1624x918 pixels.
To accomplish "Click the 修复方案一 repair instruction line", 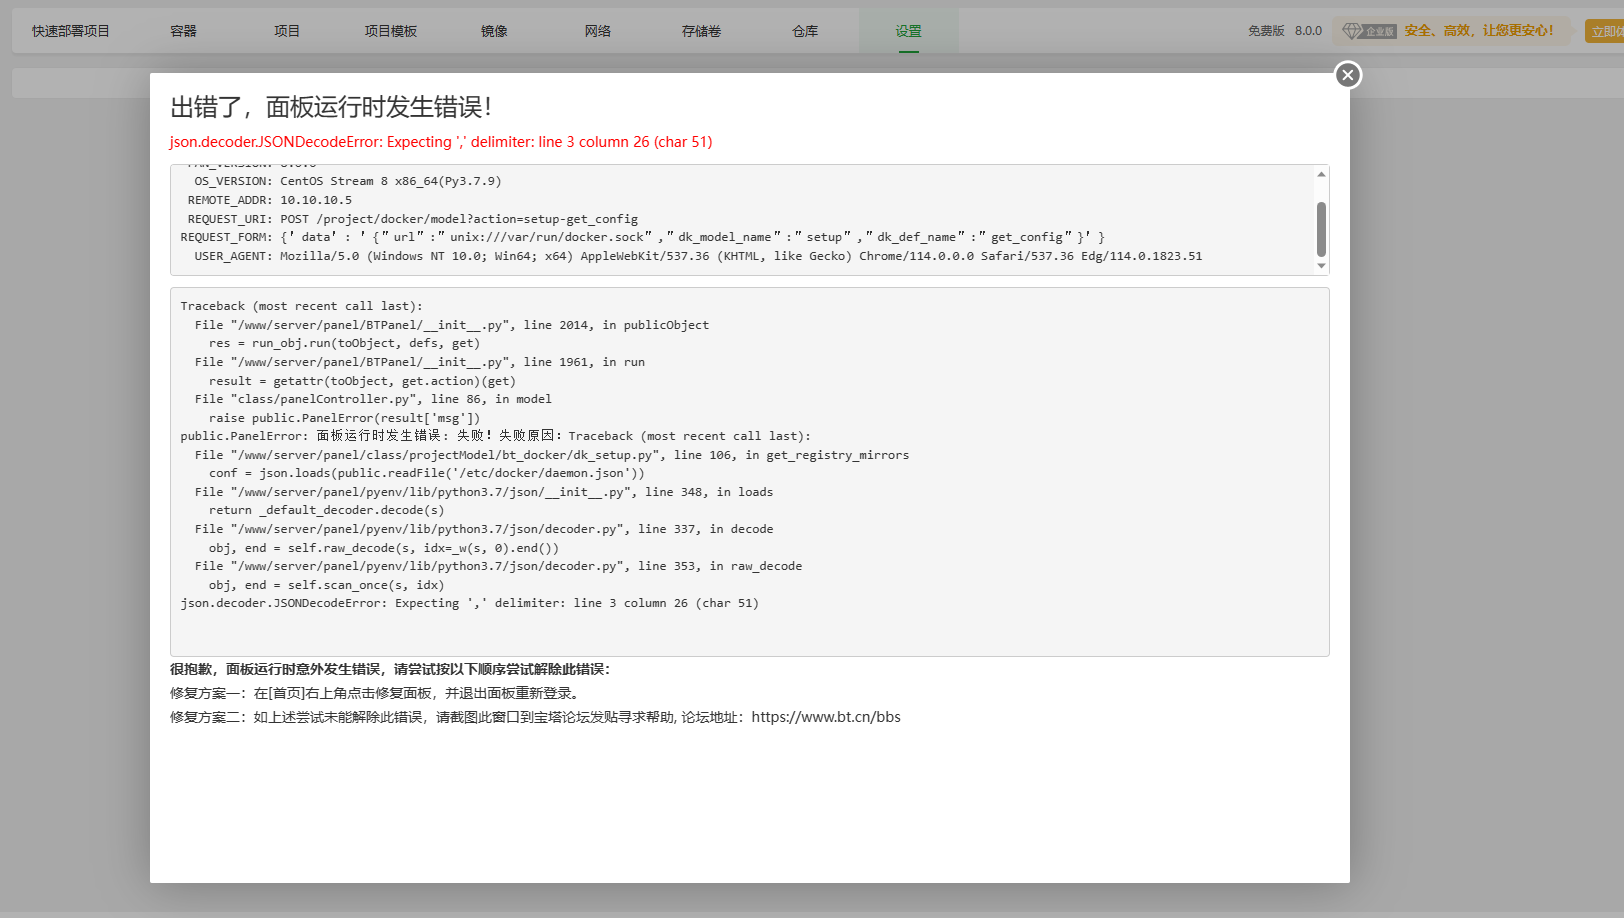I will (x=376, y=693).
